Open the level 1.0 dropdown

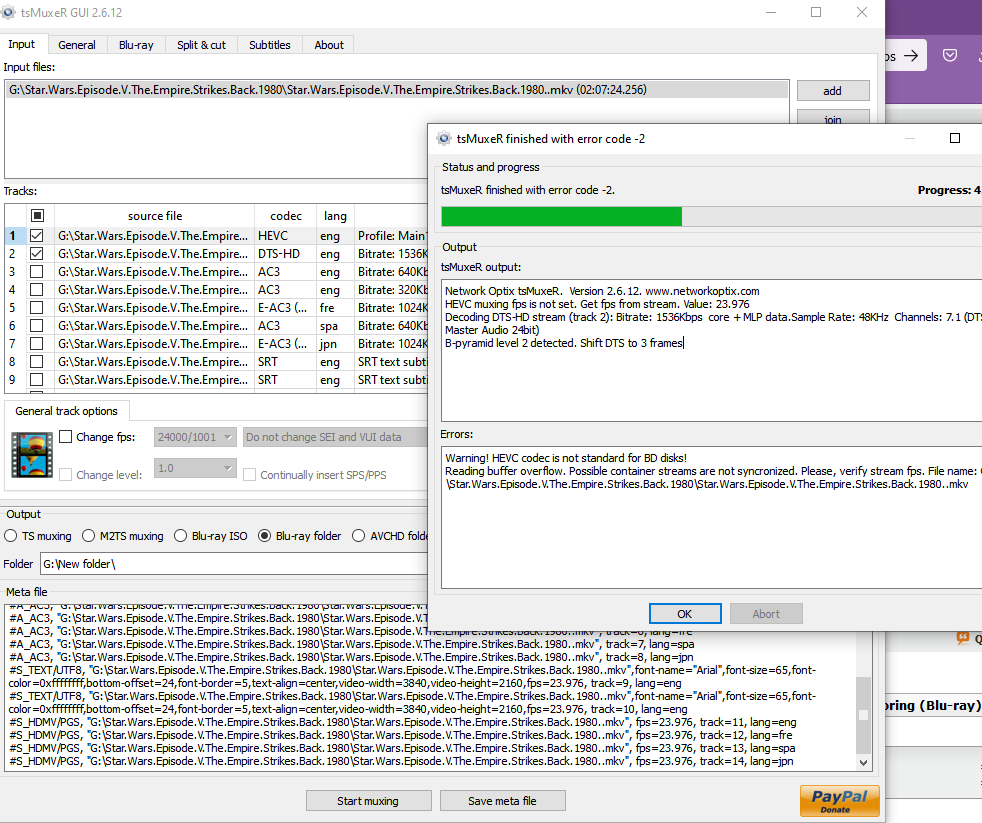tap(195, 468)
